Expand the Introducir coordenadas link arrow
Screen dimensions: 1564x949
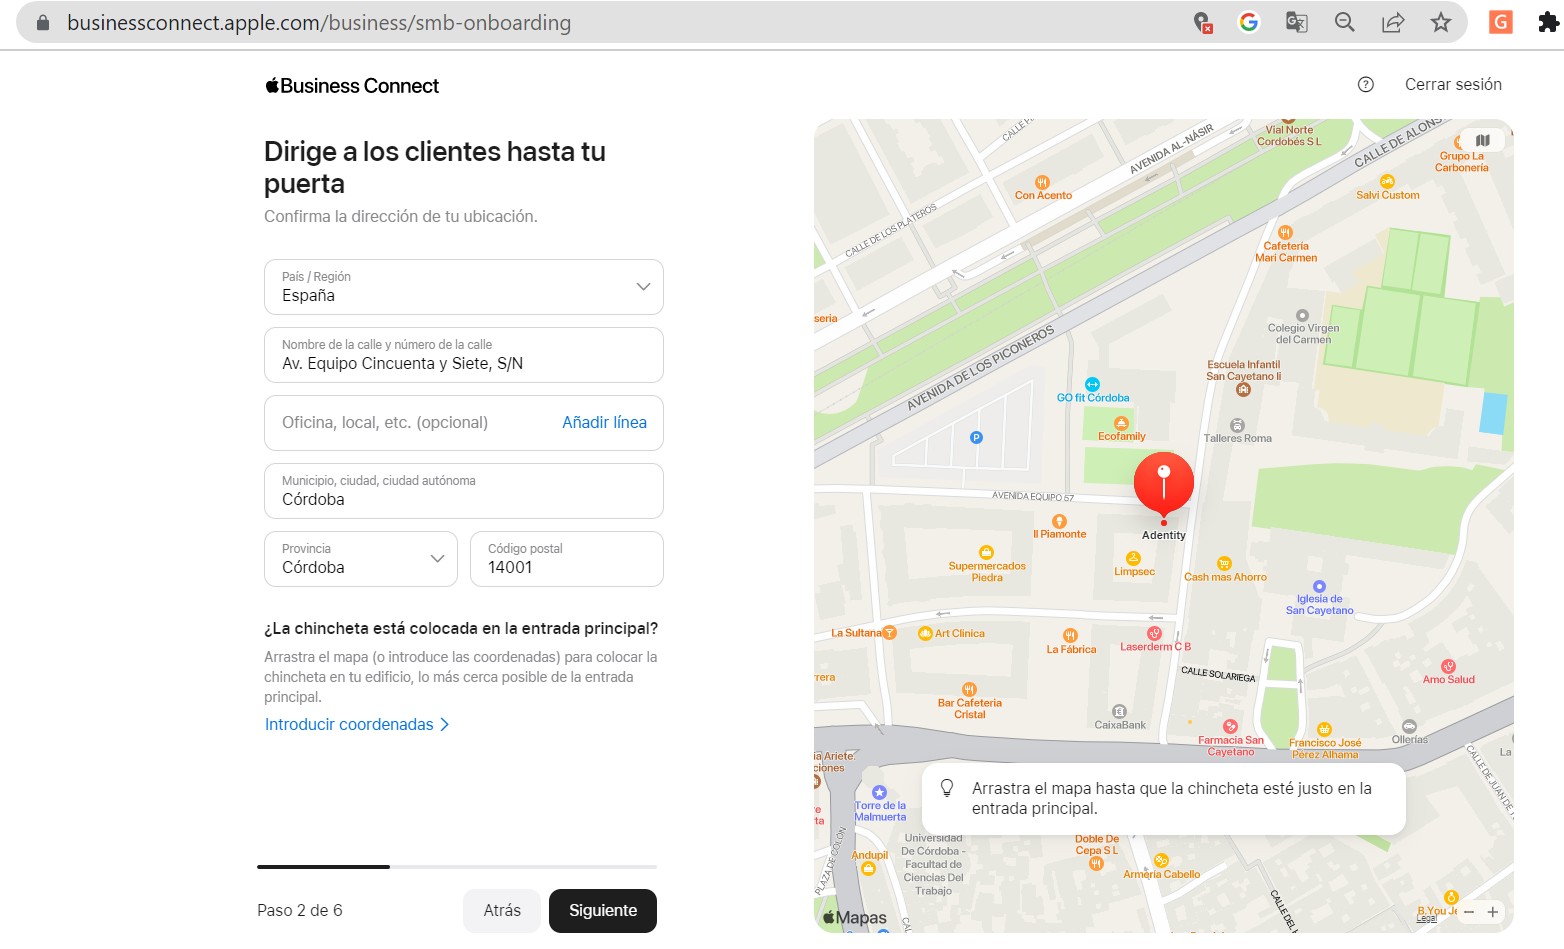tap(445, 725)
